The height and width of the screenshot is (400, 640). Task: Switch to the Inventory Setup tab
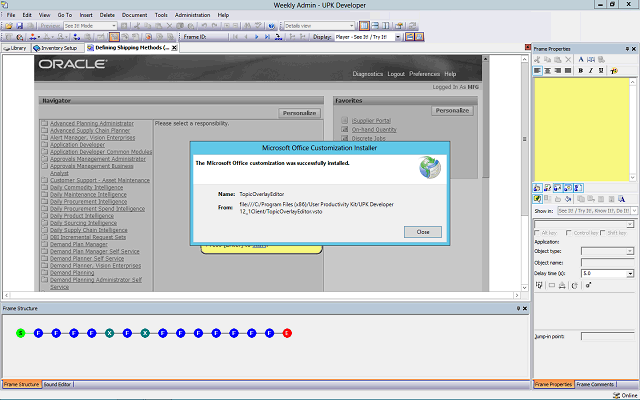click(56, 48)
